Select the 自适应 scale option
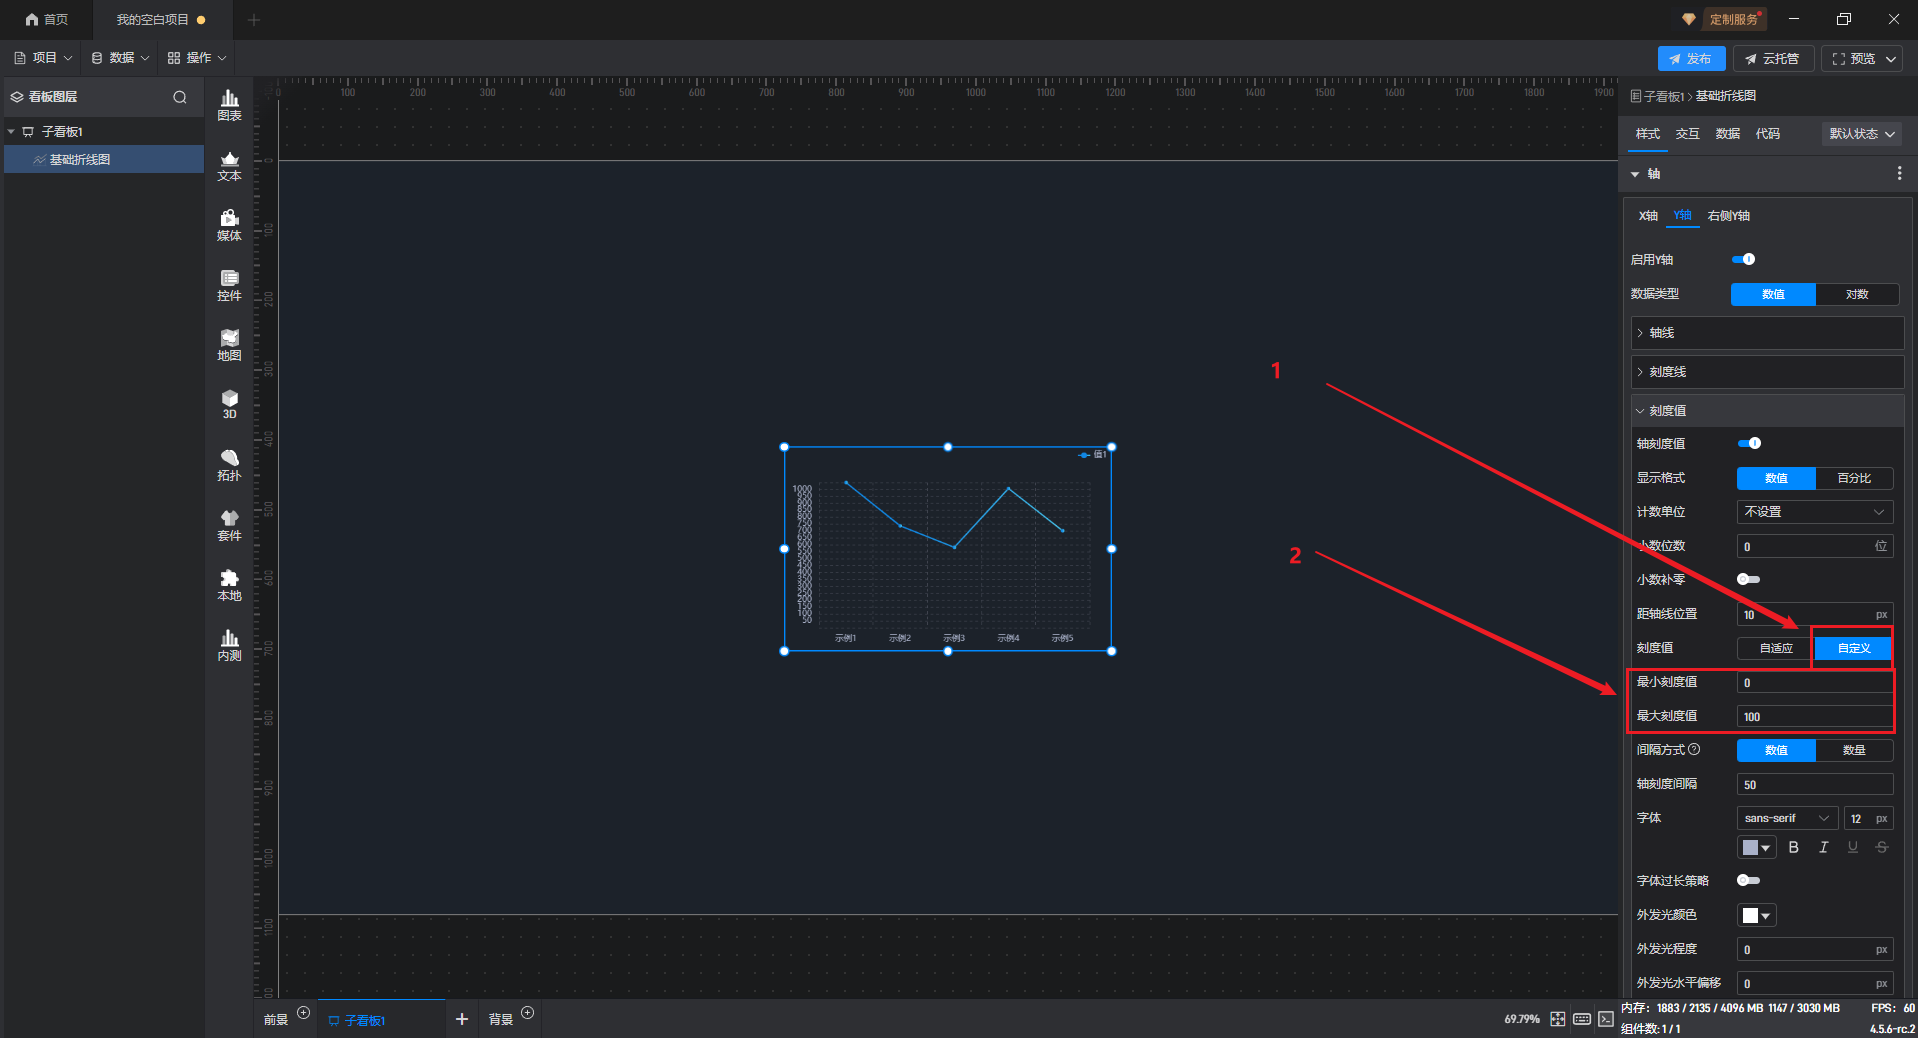 [x=1775, y=649]
